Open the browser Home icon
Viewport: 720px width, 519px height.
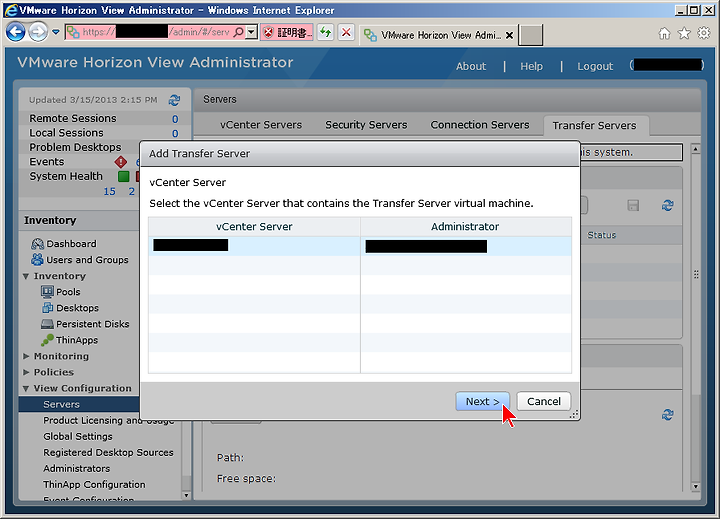click(x=664, y=33)
